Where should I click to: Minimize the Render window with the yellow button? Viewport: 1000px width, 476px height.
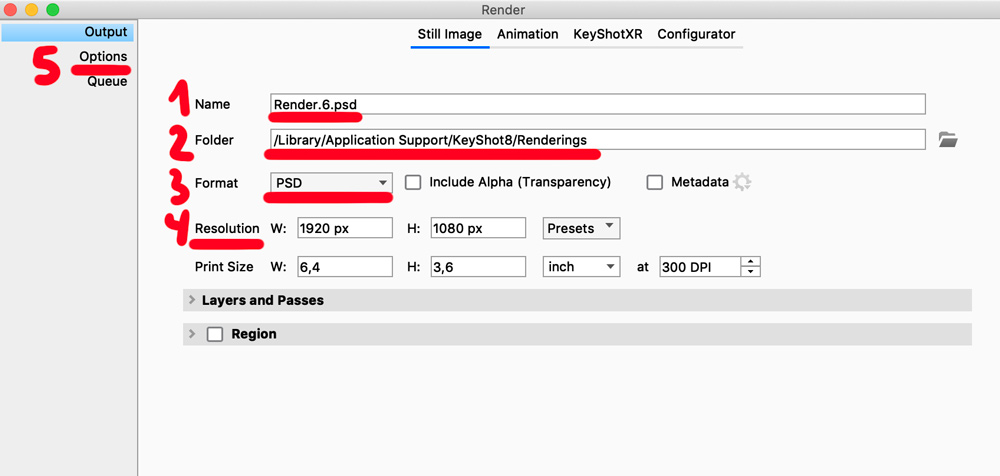(x=31, y=10)
